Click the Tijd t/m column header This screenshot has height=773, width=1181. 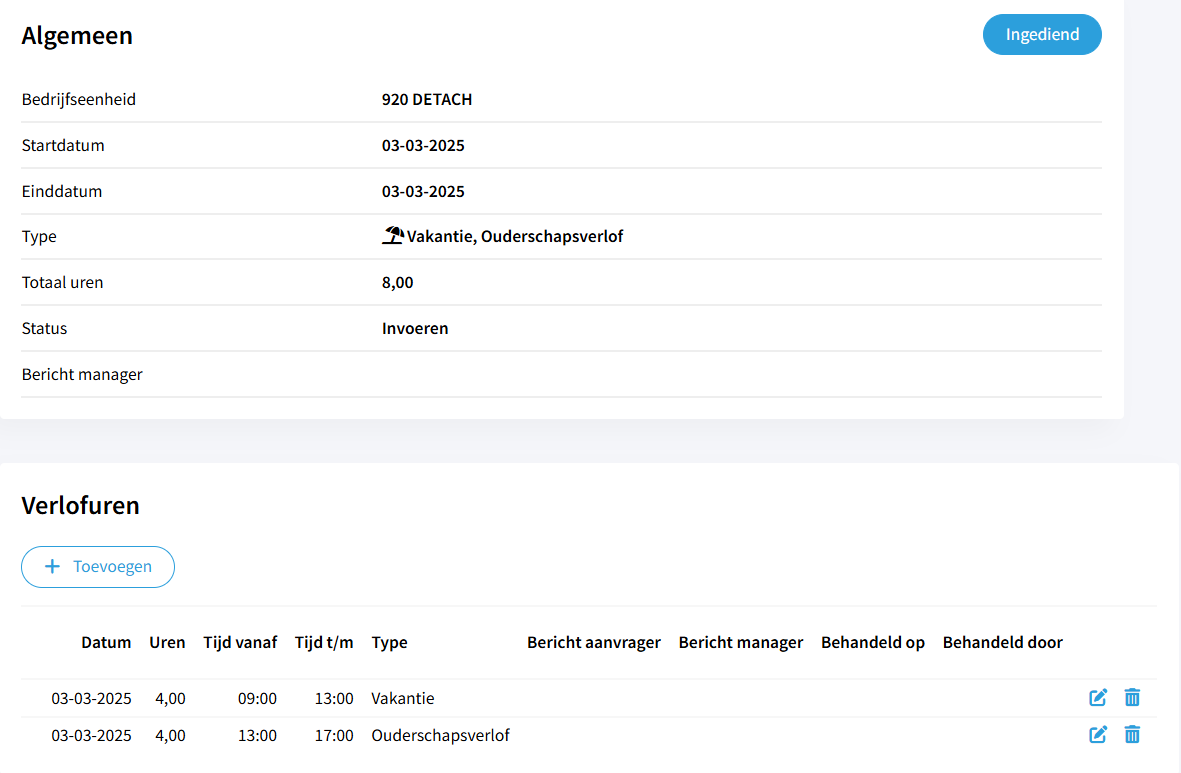[324, 643]
